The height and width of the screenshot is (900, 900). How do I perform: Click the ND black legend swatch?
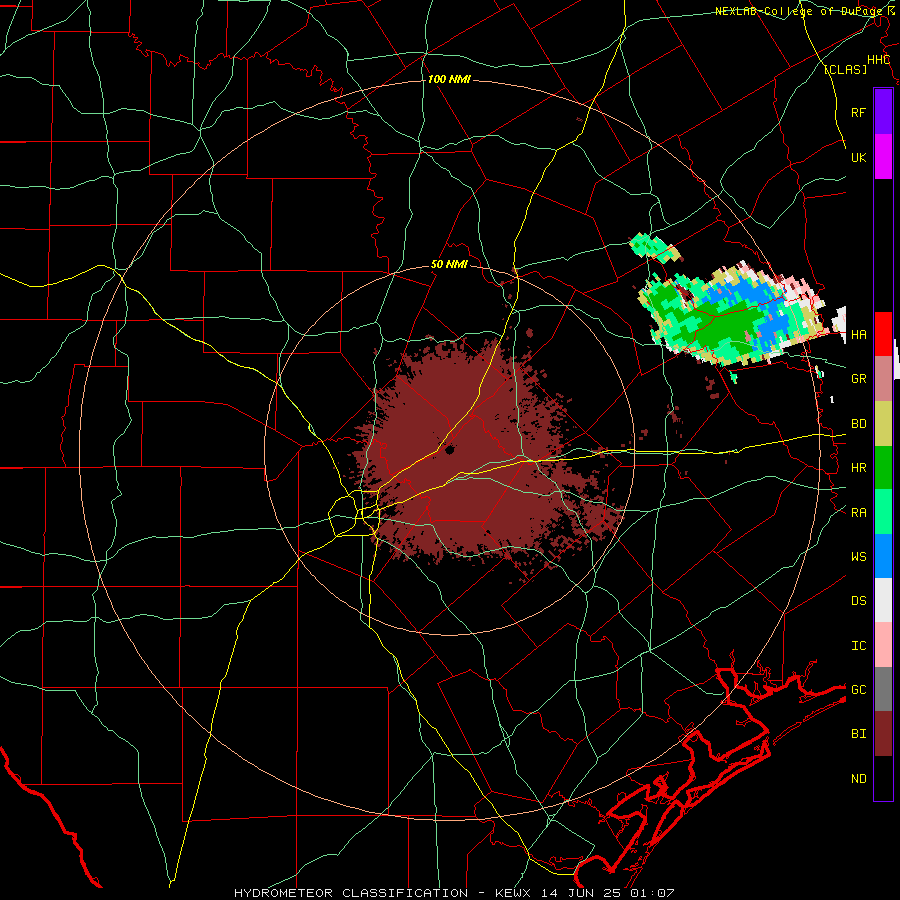tap(883, 778)
